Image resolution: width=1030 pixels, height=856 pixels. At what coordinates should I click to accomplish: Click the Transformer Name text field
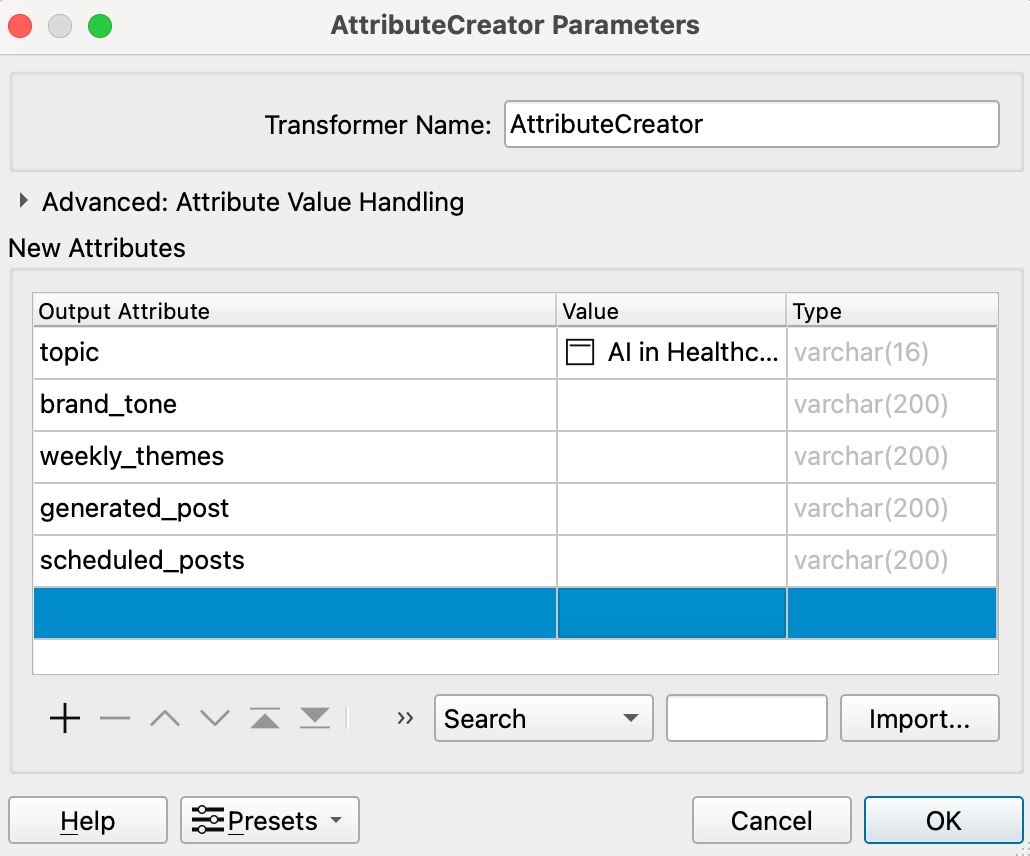point(751,125)
